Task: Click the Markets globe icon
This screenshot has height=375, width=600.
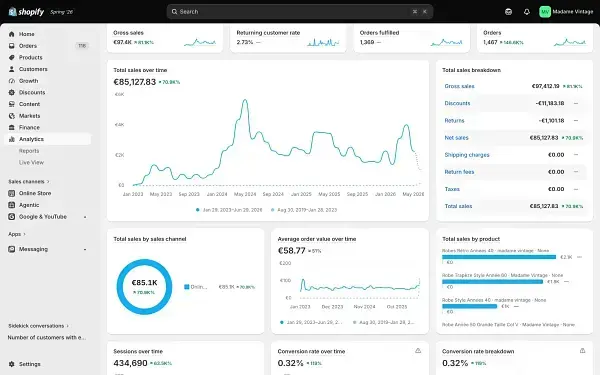Action: [x=11, y=116]
